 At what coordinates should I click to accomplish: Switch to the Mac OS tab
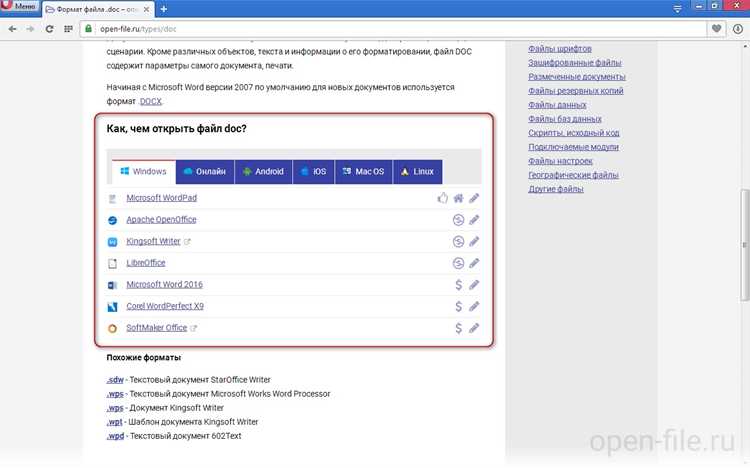(x=364, y=171)
